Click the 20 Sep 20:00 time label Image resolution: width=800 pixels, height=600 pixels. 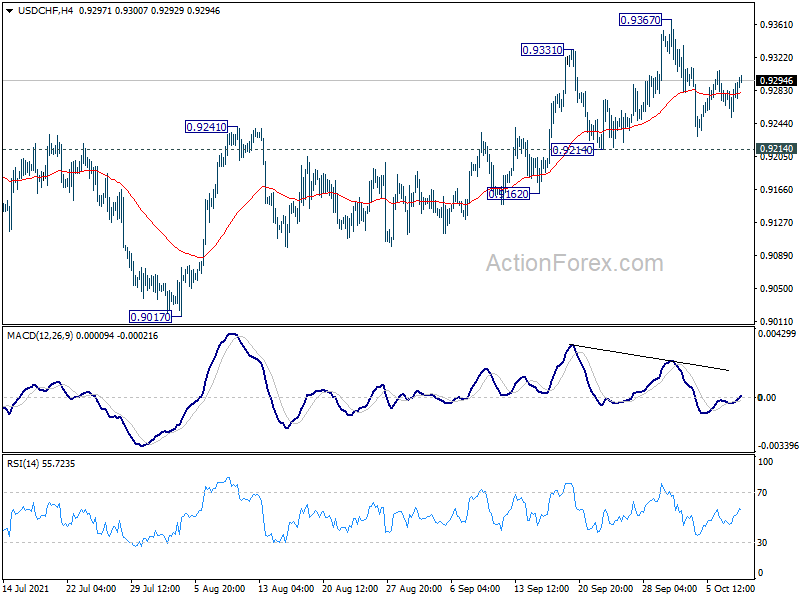pos(605,589)
